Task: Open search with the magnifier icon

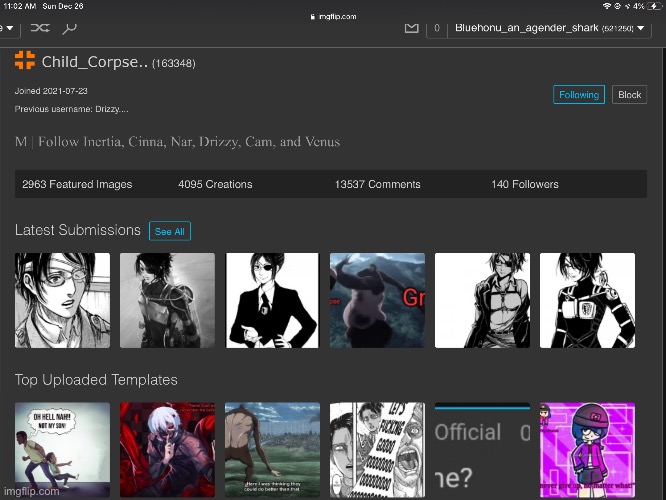Action: (69, 28)
